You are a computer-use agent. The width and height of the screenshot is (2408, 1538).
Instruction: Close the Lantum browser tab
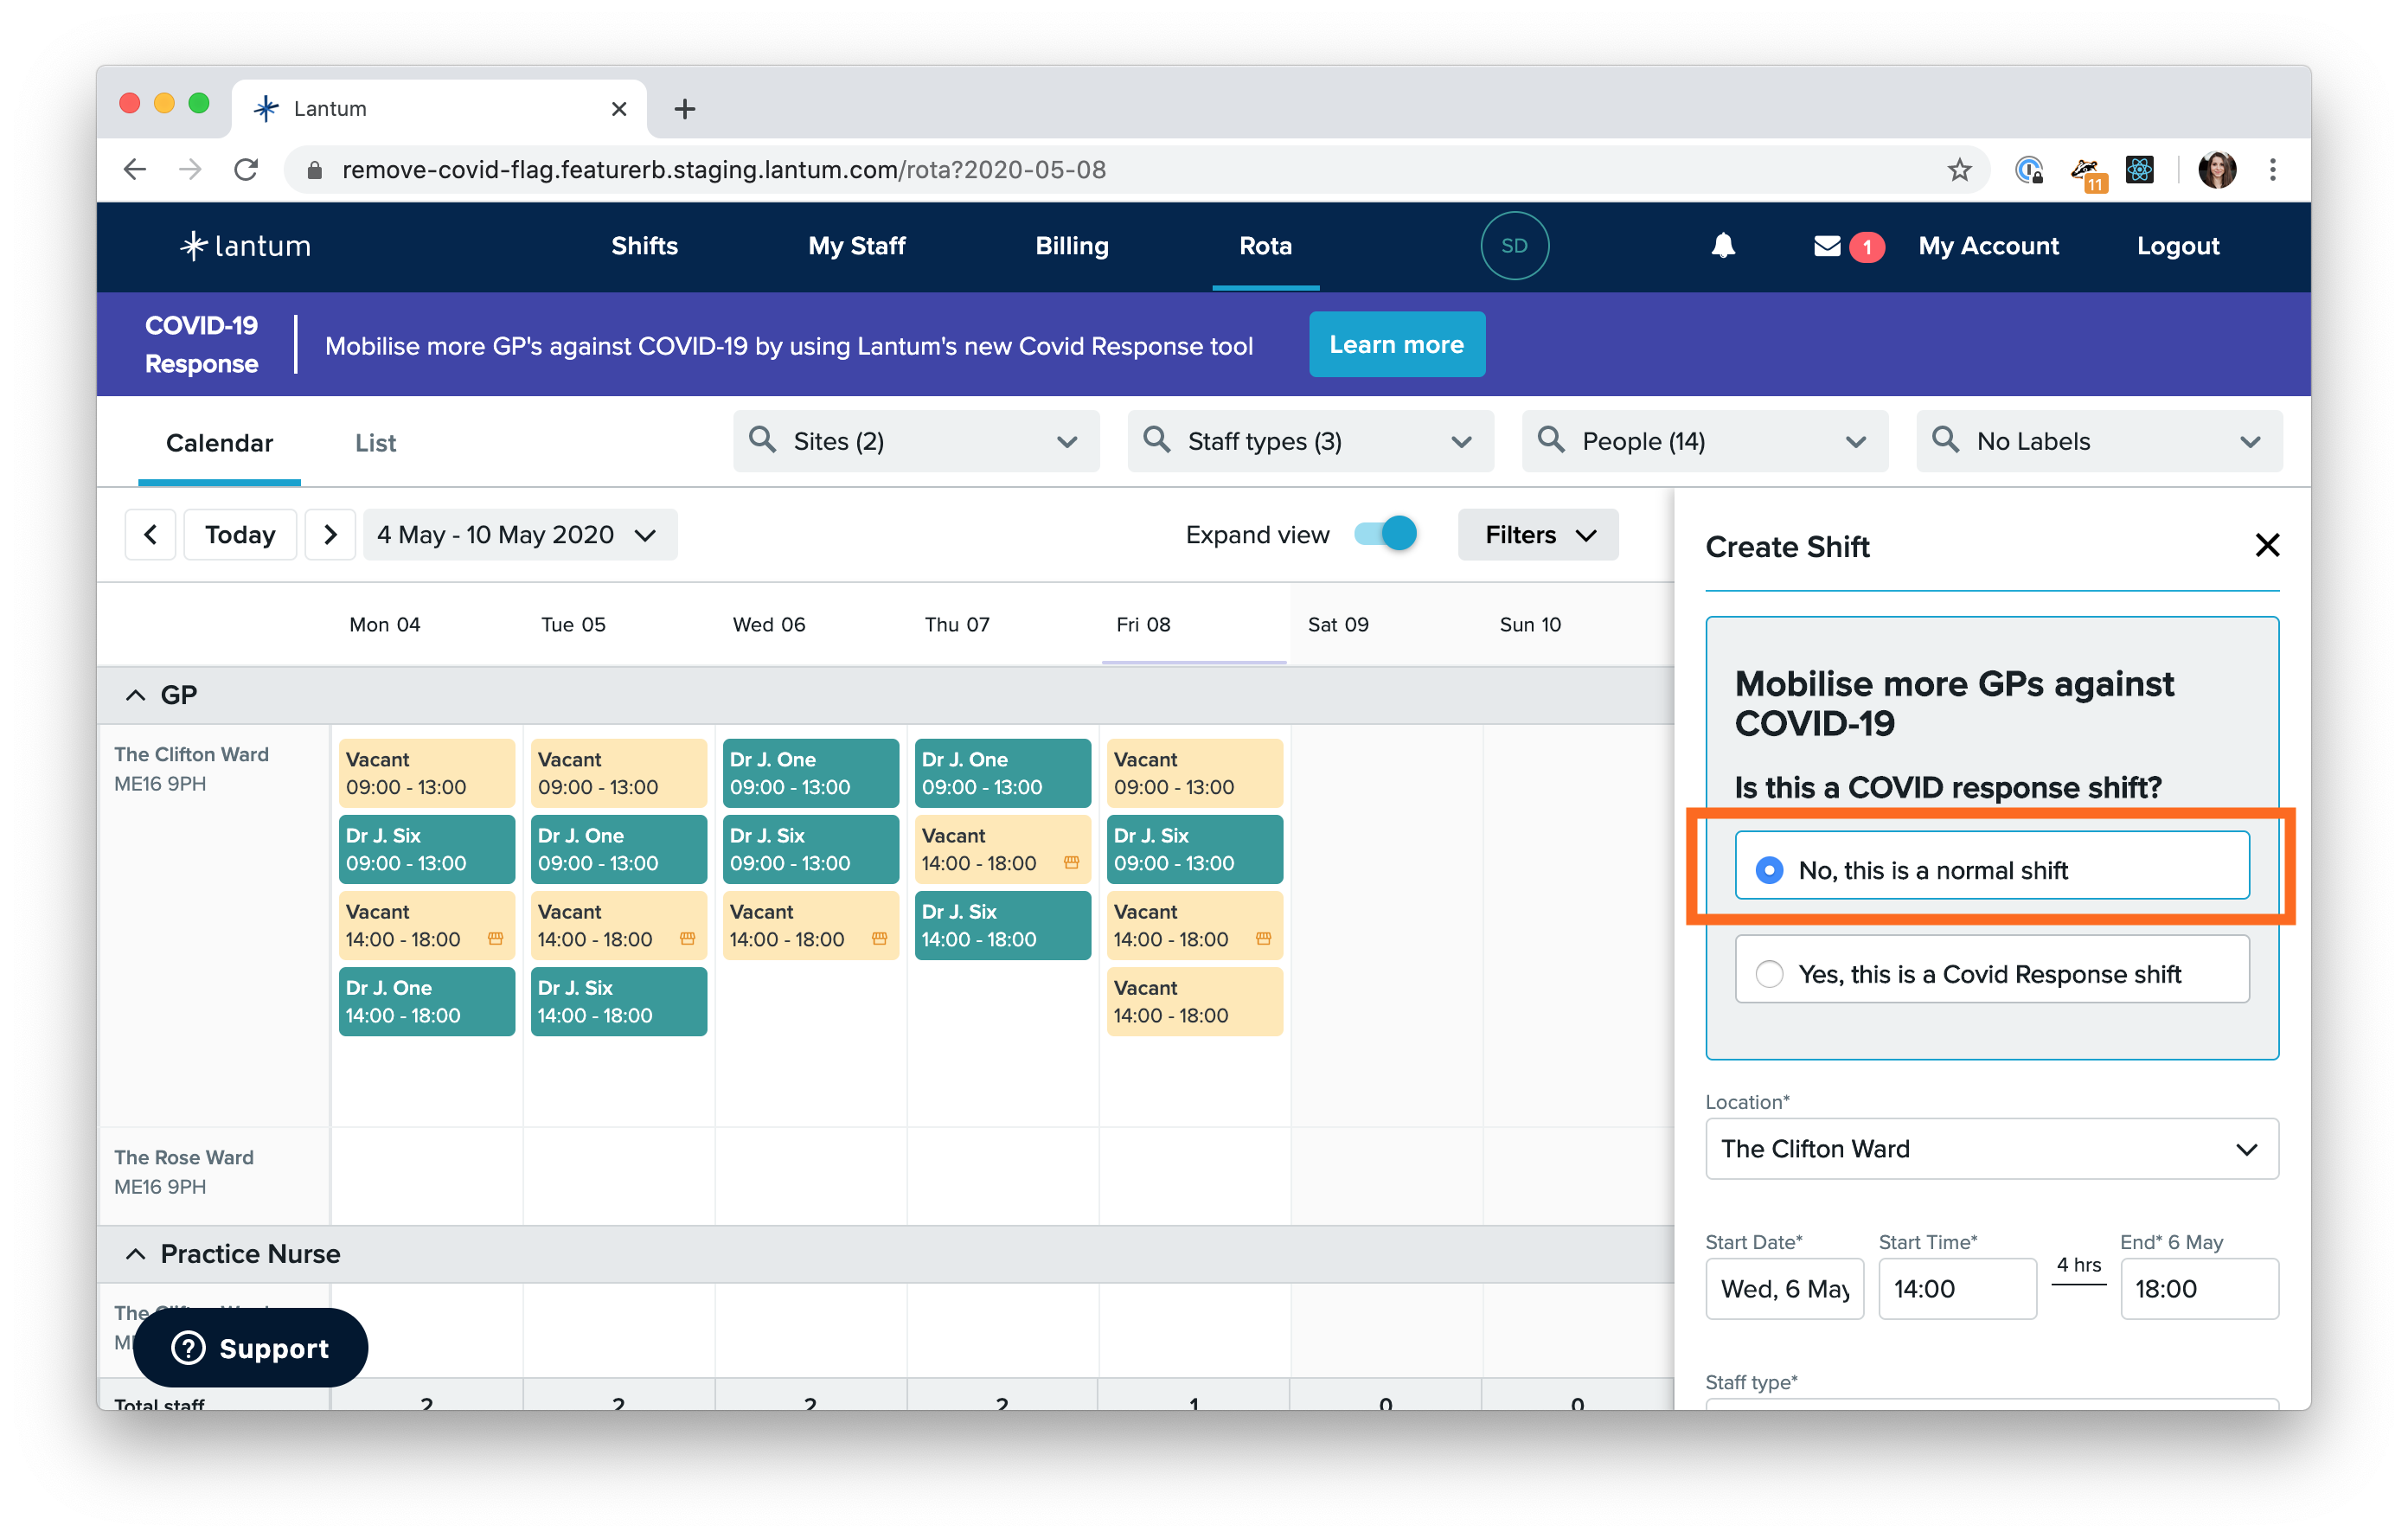tap(619, 109)
